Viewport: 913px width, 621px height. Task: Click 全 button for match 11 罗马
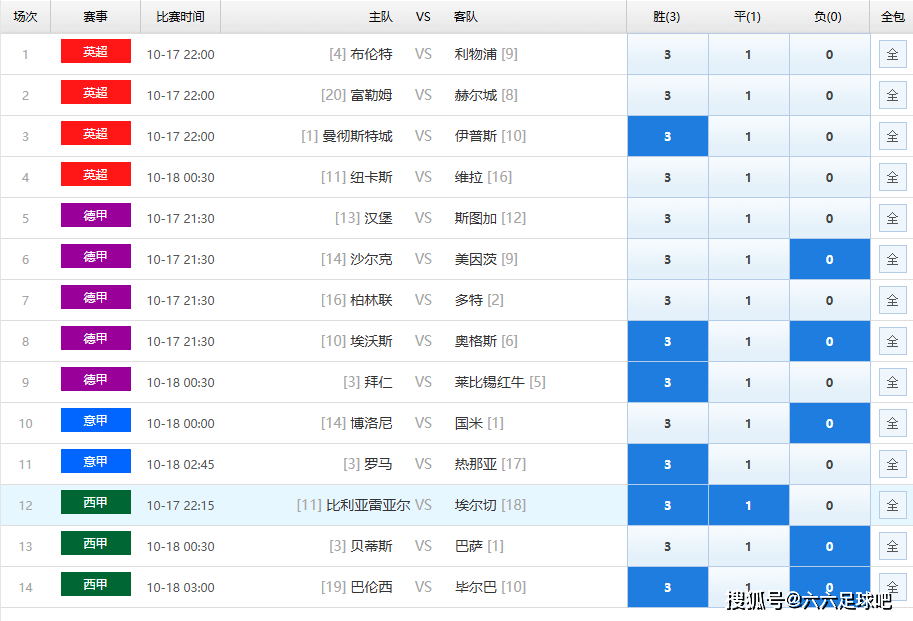(x=892, y=464)
